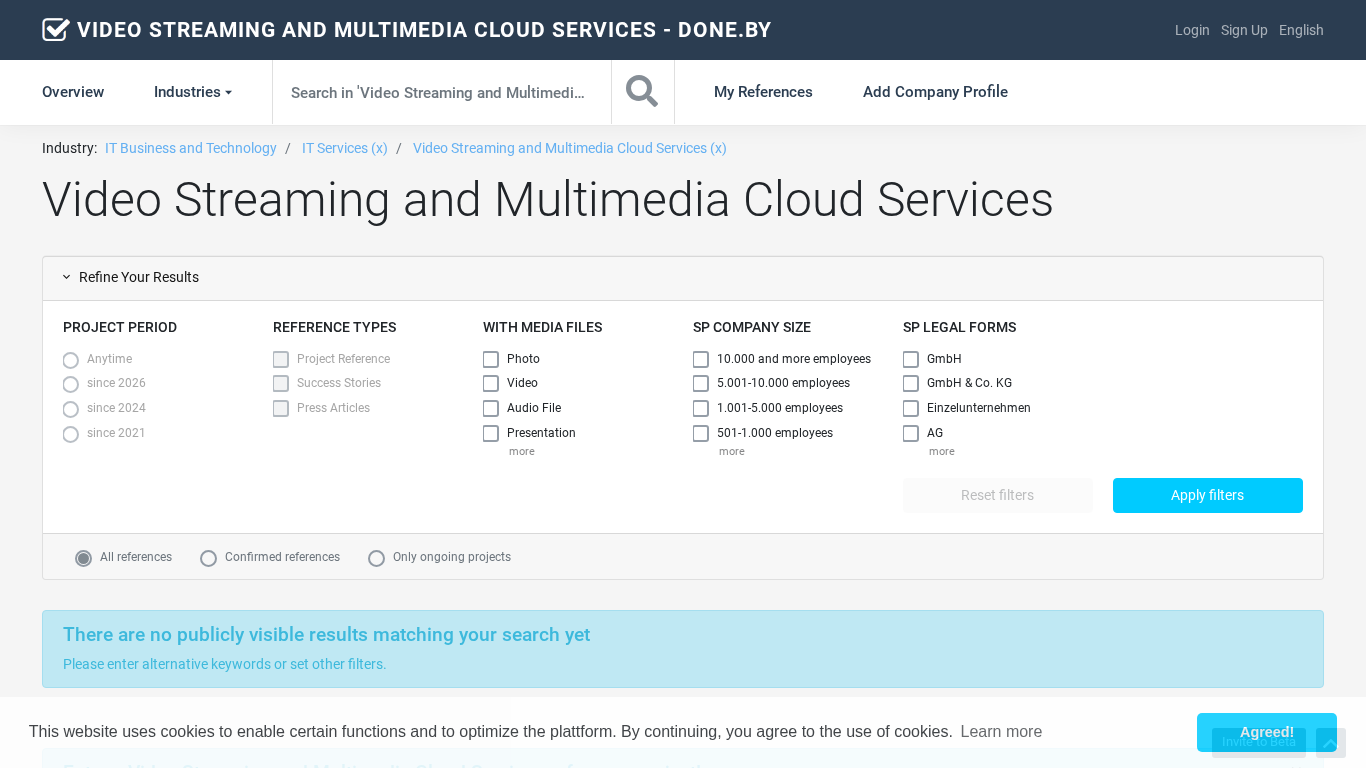Check 10.000 and more employees box

[x=701, y=359]
